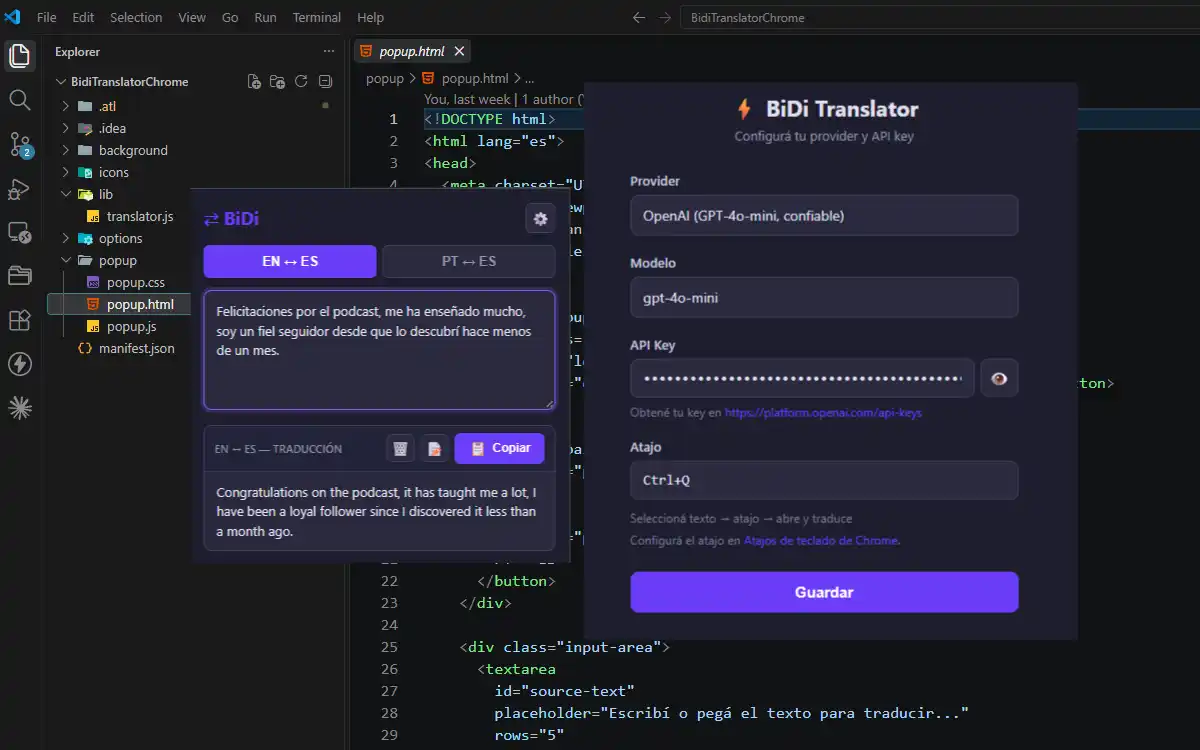Open the Atajos de teclado de Chrome link

point(822,541)
